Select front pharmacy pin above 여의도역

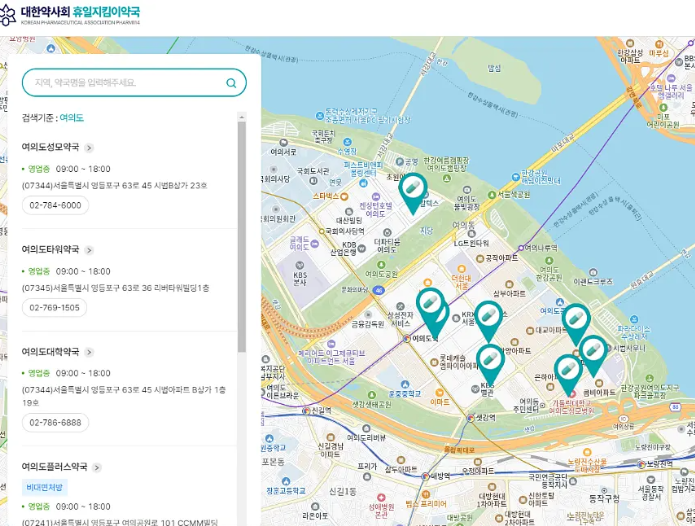tap(430, 308)
